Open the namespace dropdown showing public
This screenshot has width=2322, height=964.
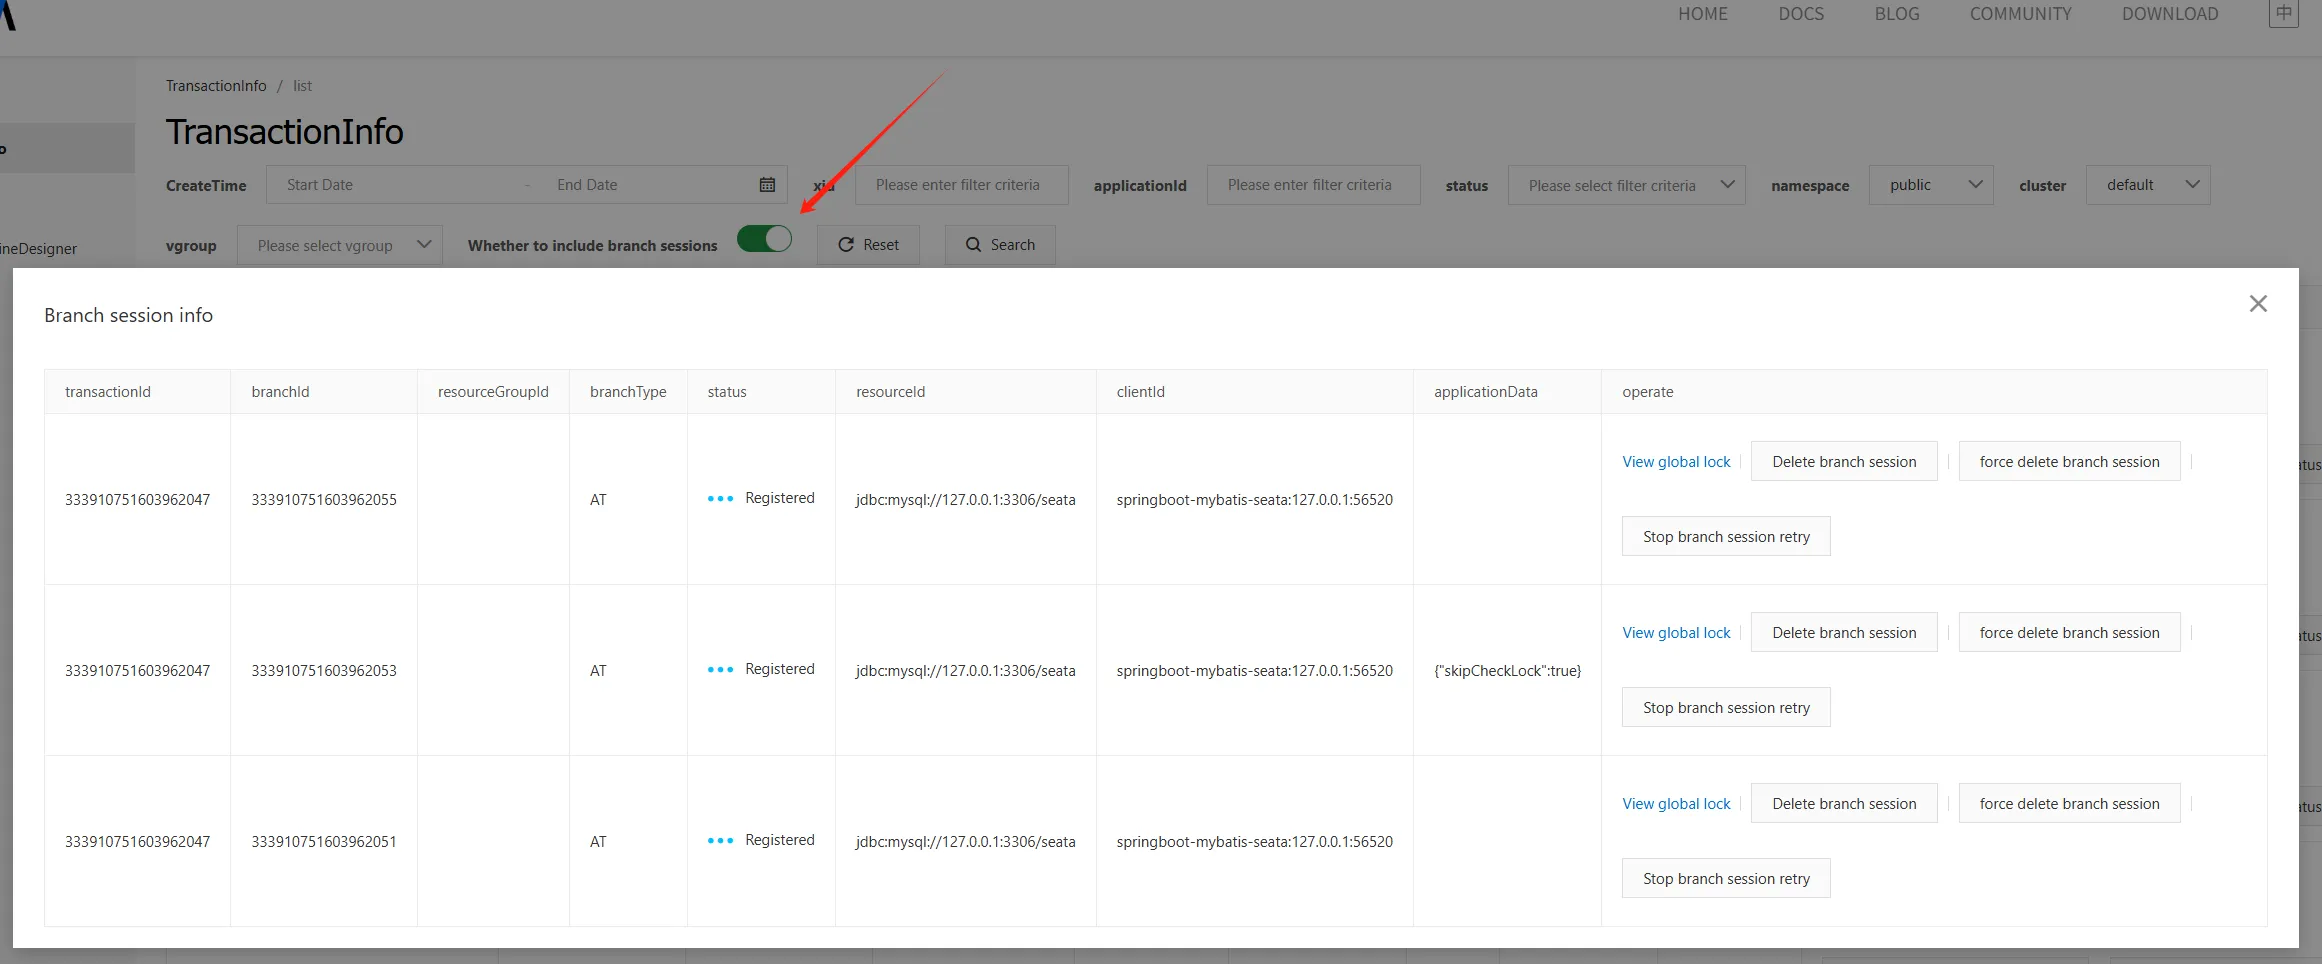coord(1930,185)
